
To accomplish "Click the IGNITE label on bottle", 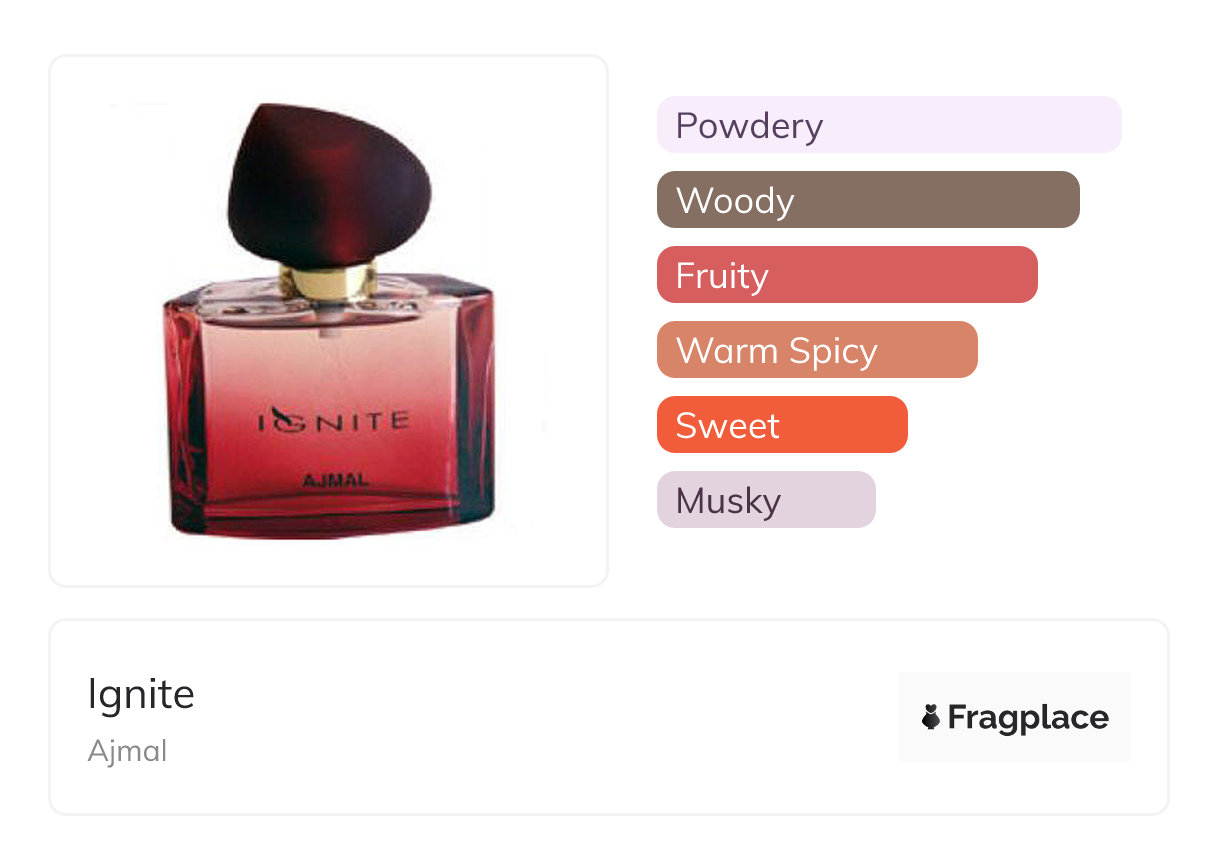I will [334, 420].
